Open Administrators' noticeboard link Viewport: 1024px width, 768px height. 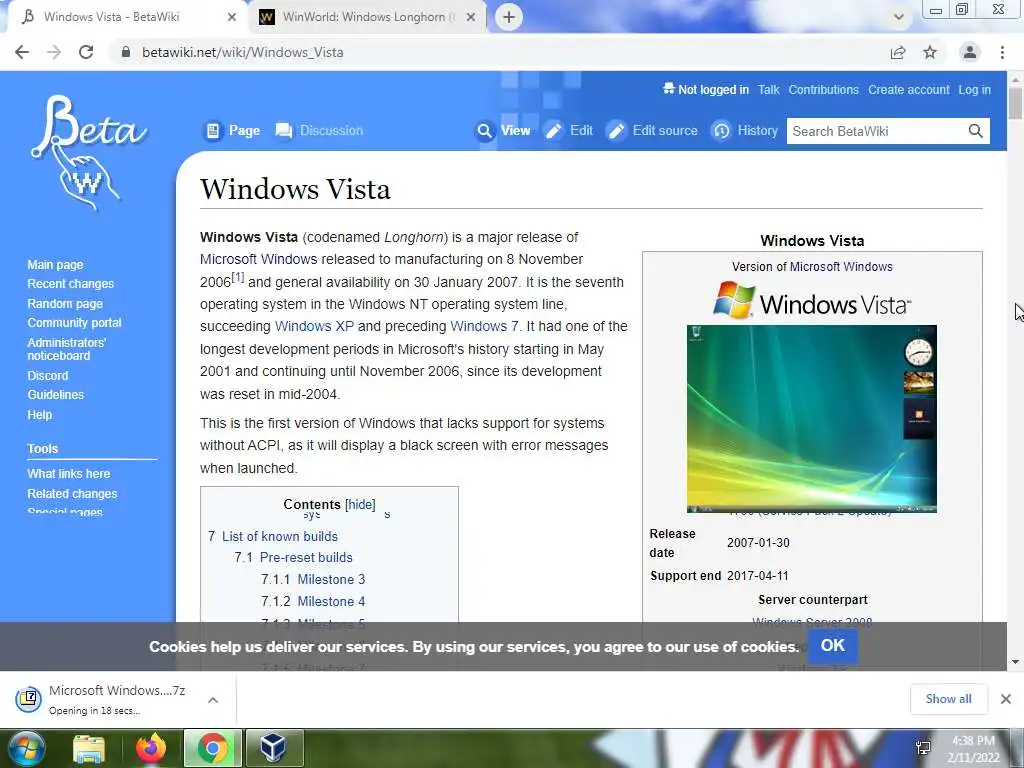67,349
